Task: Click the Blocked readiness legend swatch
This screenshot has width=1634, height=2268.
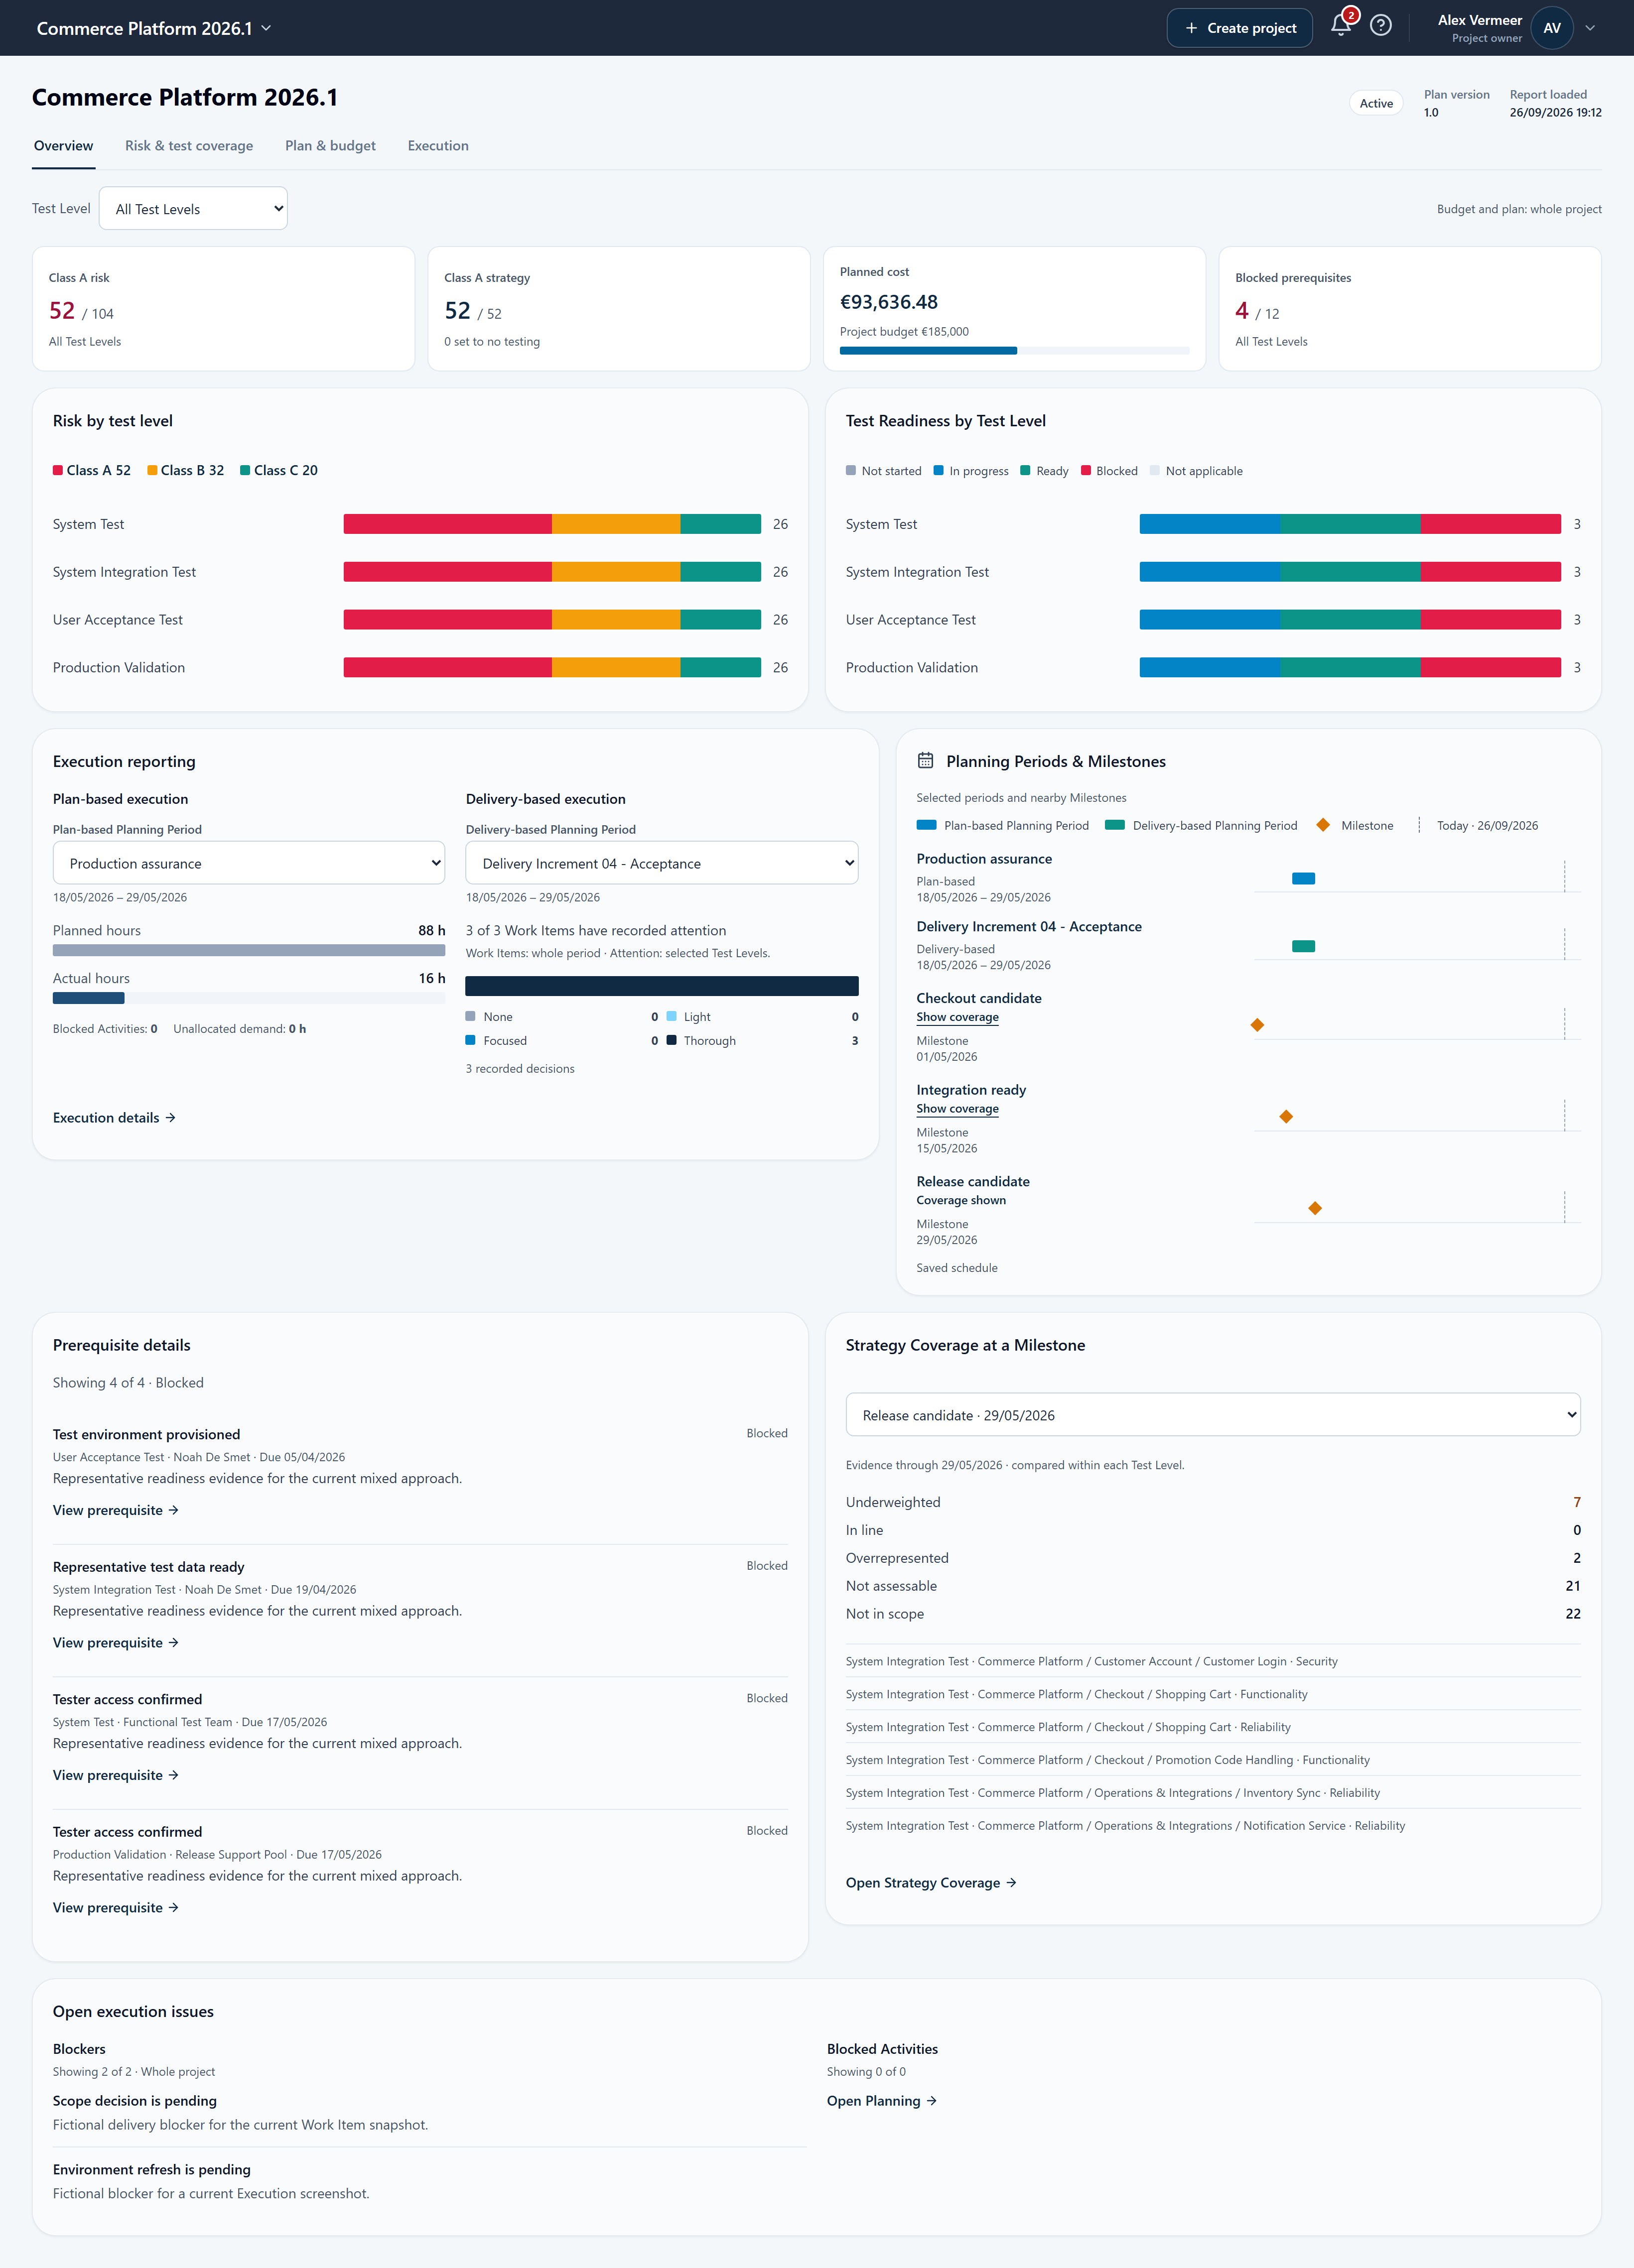Action: click(x=1085, y=471)
